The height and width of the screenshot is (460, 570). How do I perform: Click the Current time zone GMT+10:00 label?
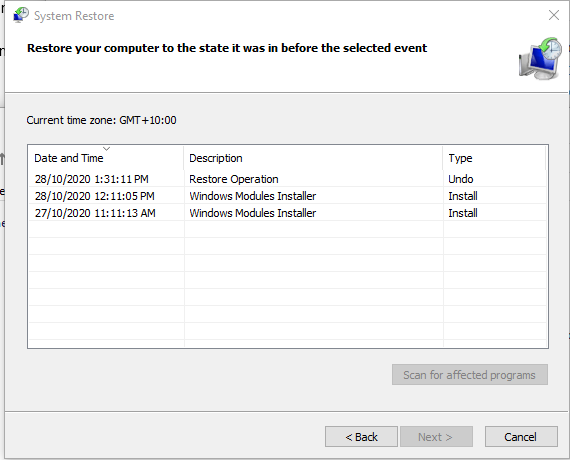(x=101, y=120)
